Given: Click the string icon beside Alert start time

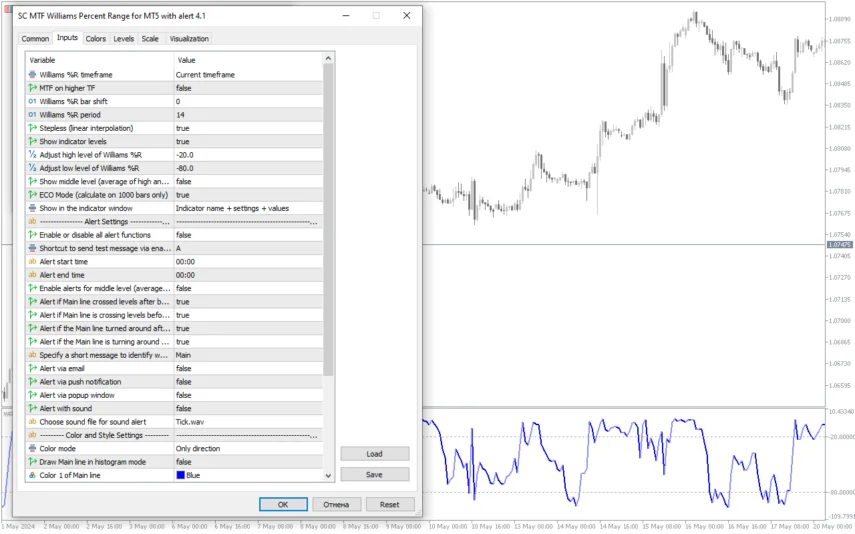Looking at the screenshot, I should [32, 261].
